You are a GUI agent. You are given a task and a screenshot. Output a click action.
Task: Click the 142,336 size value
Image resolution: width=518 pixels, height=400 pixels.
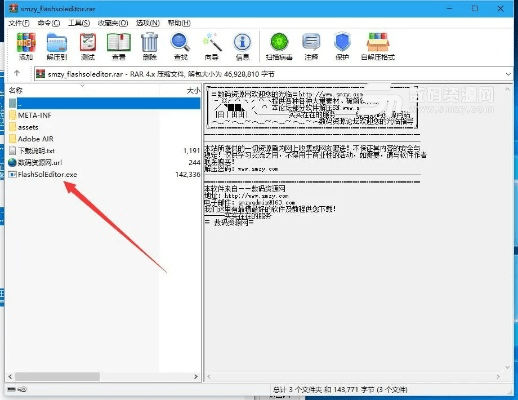tap(187, 174)
